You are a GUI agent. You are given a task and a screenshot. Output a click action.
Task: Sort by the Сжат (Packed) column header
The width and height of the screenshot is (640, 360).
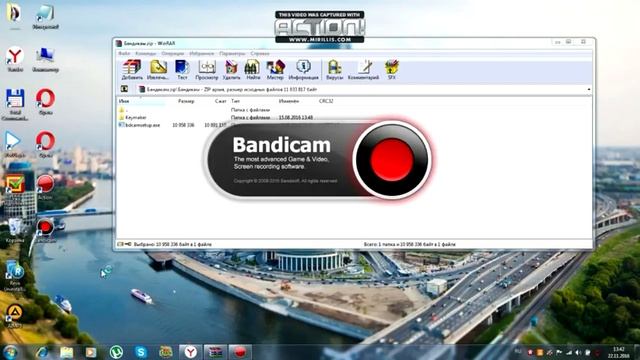pos(220,101)
